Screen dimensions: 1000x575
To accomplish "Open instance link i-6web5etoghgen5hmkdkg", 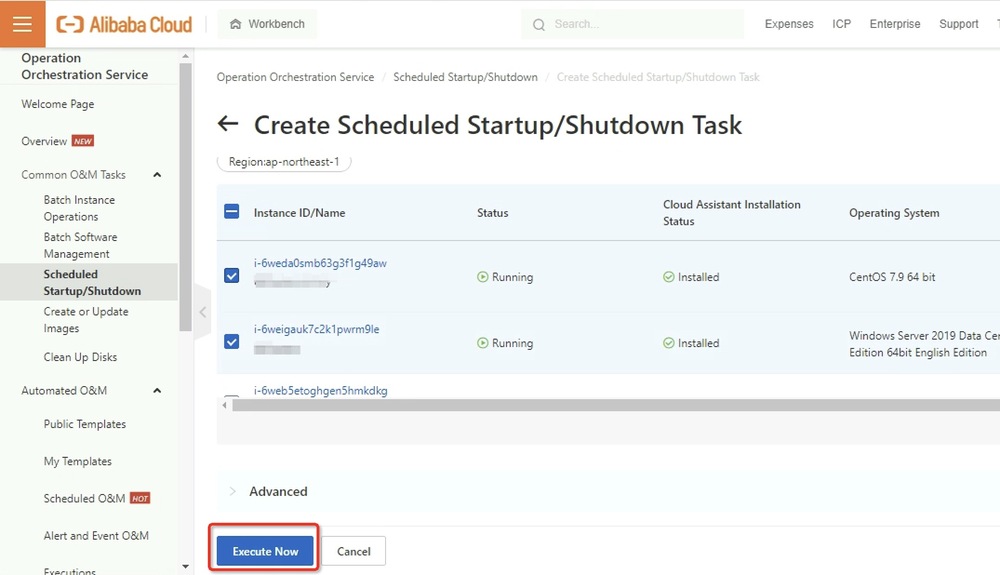I will tap(320, 391).
